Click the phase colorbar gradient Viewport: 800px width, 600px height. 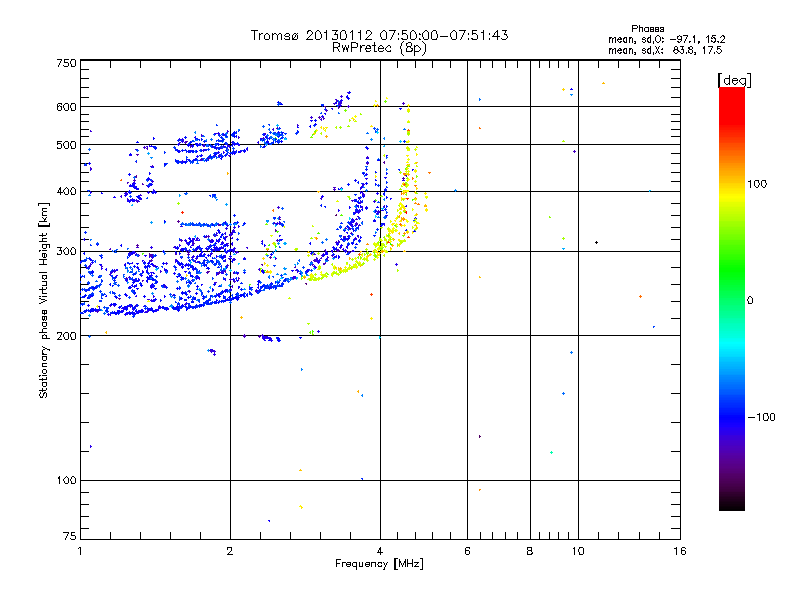tap(732, 298)
